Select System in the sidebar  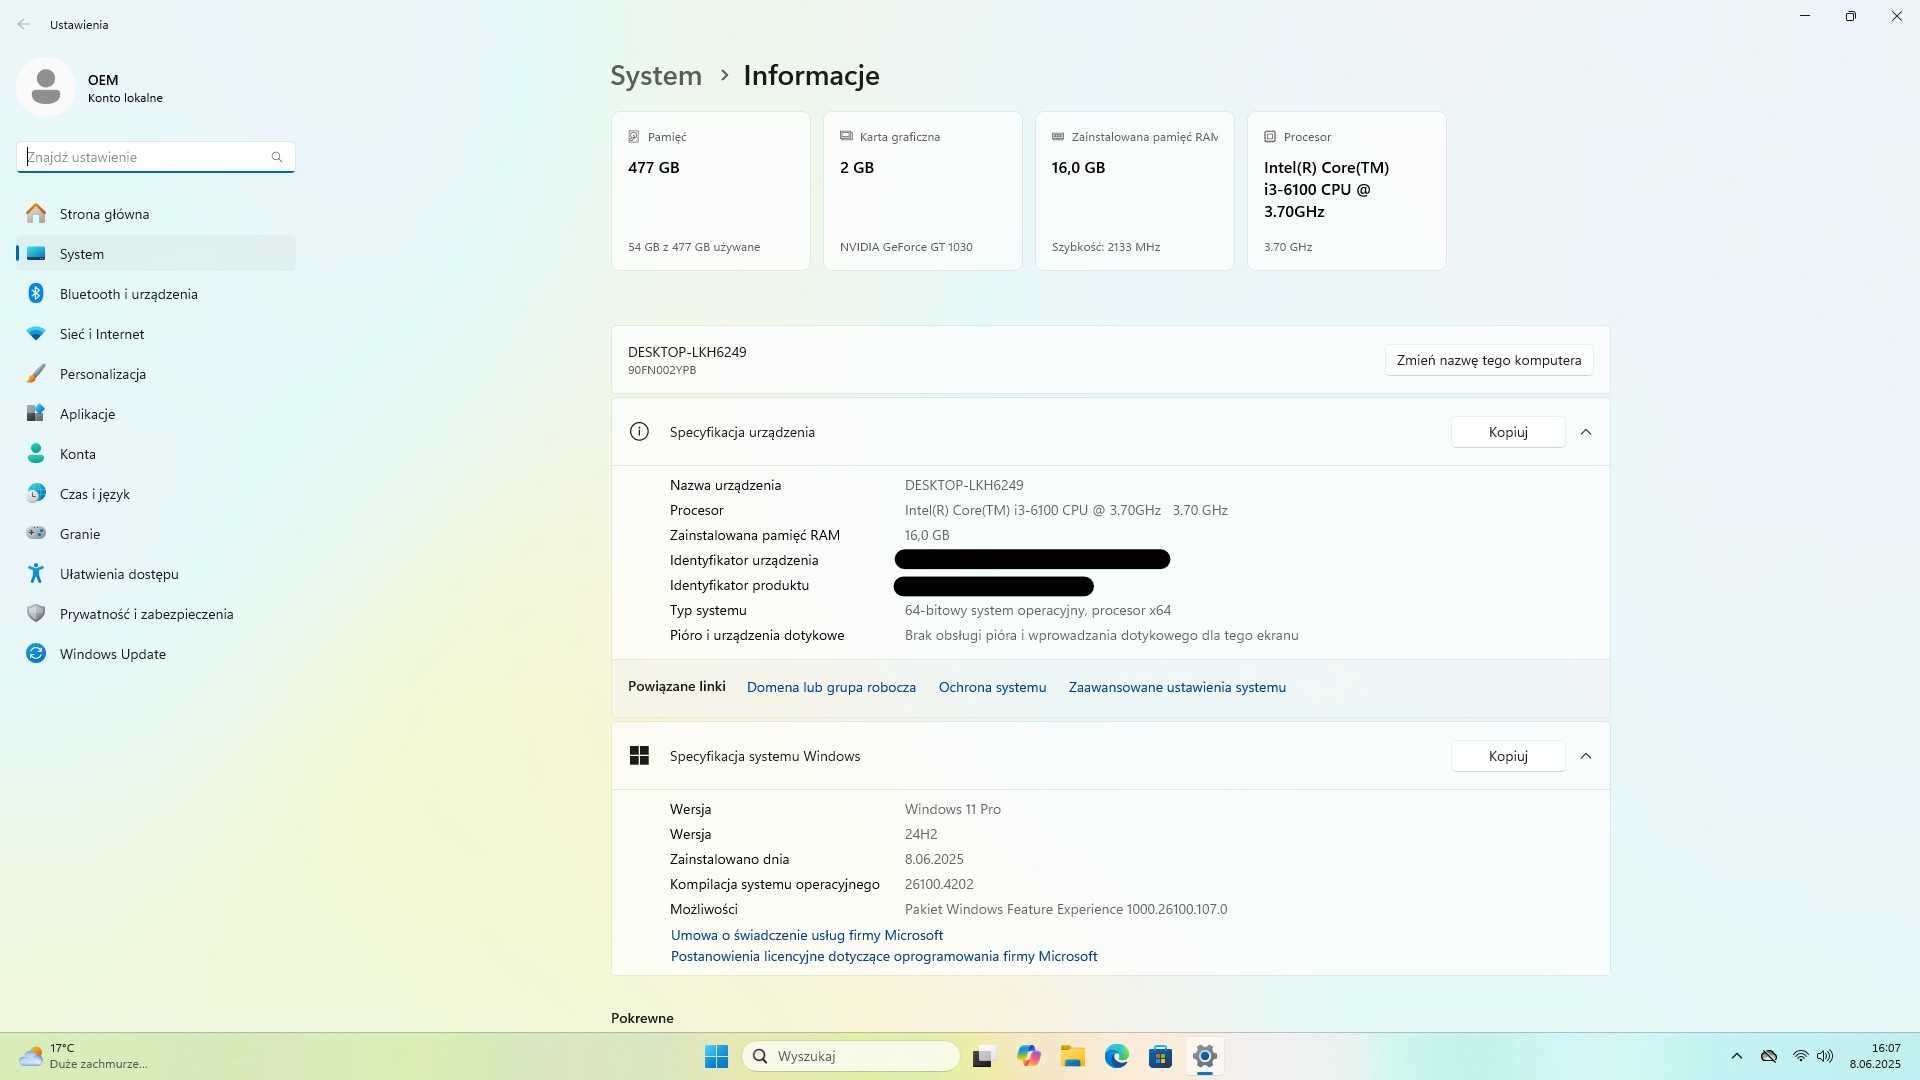click(156, 253)
